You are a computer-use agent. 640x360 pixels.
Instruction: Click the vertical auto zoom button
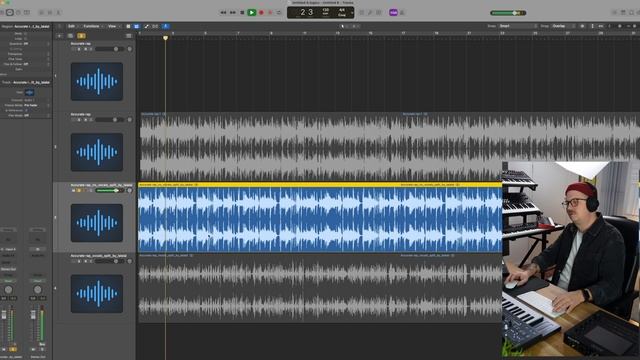click(593, 26)
